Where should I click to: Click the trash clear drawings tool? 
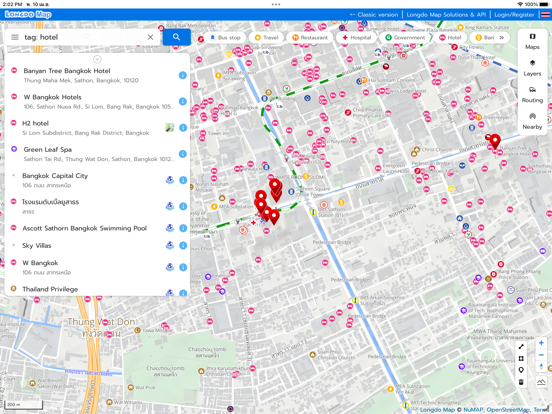click(x=521, y=382)
